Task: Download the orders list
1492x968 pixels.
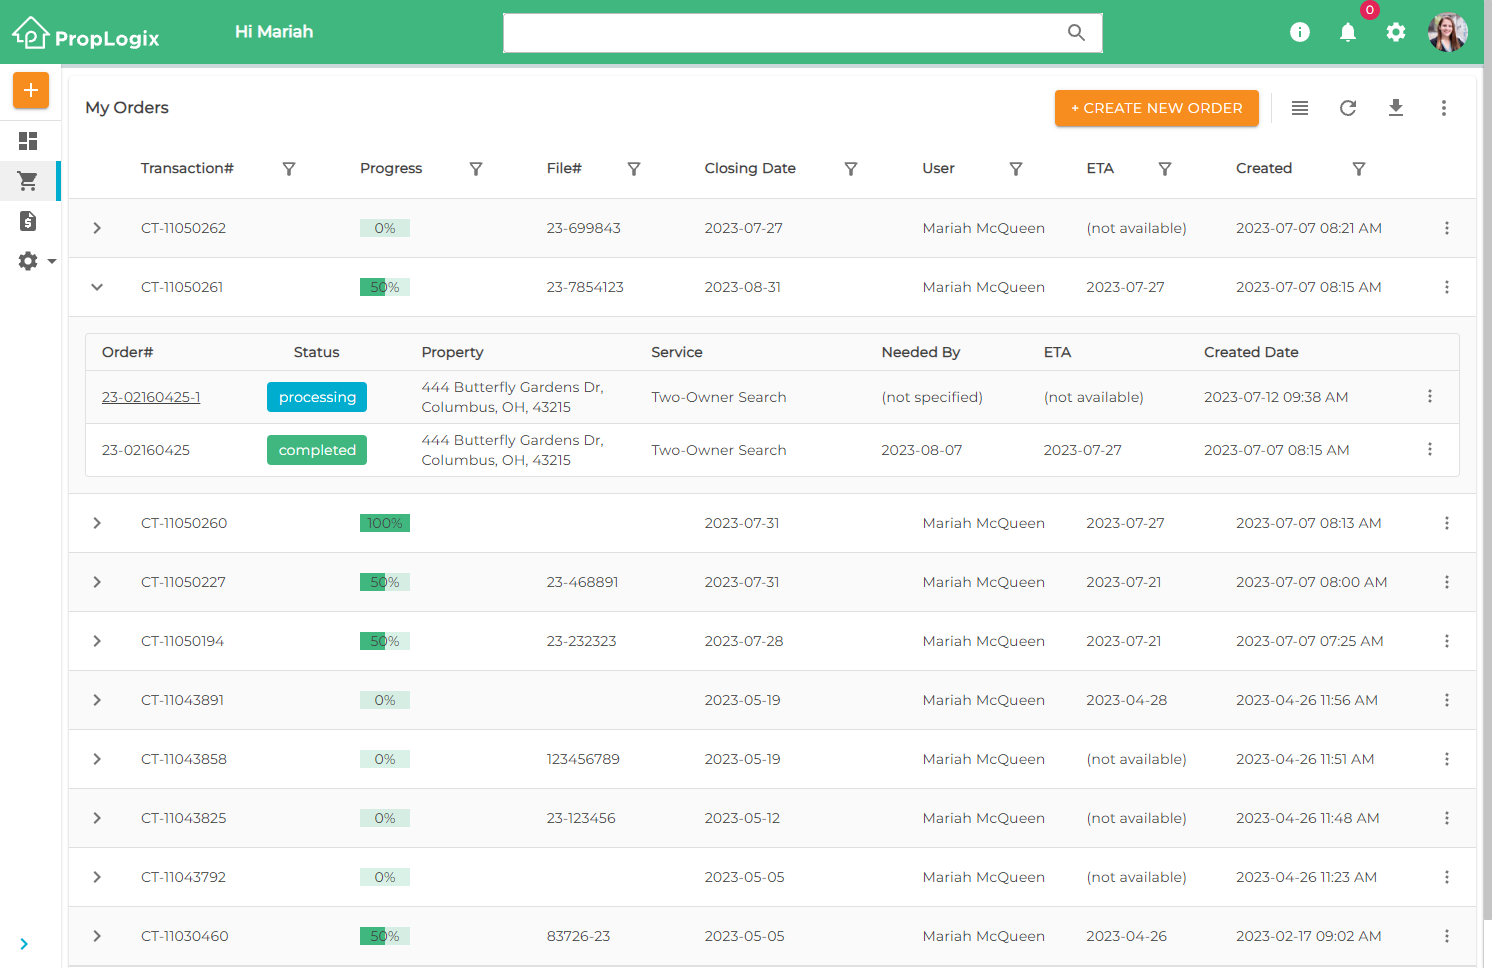Action: coord(1396,108)
